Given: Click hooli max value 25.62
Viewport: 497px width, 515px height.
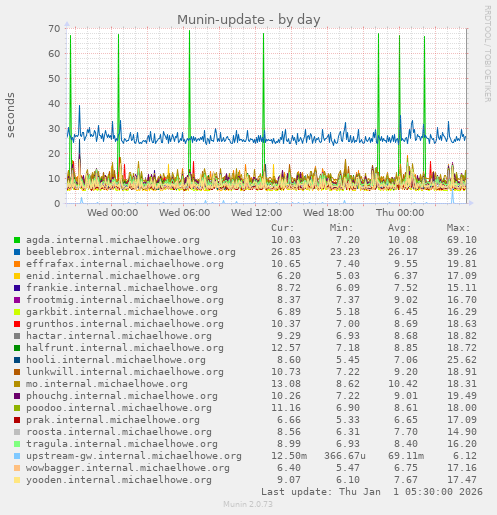Looking at the screenshot, I should pos(462,360).
